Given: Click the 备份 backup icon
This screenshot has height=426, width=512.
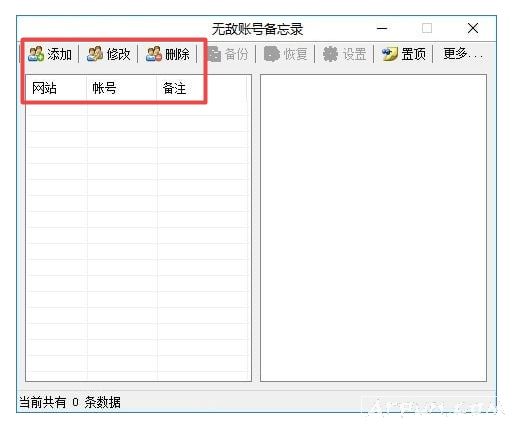Looking at the screenshot, I should (214, 54).
